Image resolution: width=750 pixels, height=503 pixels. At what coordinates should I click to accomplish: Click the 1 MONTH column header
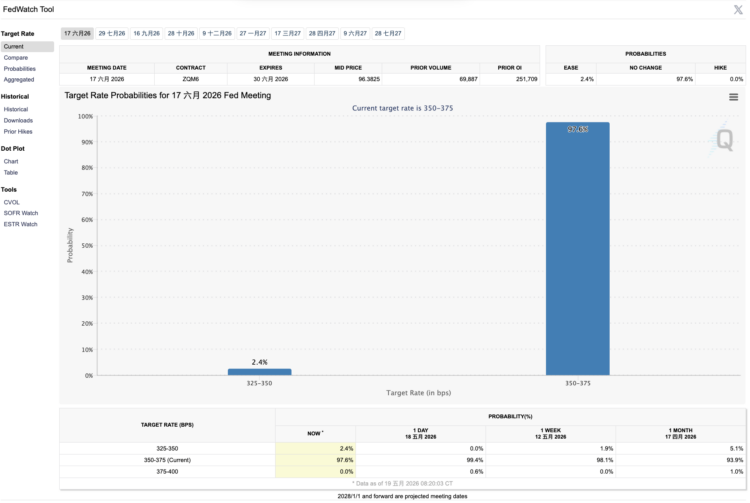(681, 434)
